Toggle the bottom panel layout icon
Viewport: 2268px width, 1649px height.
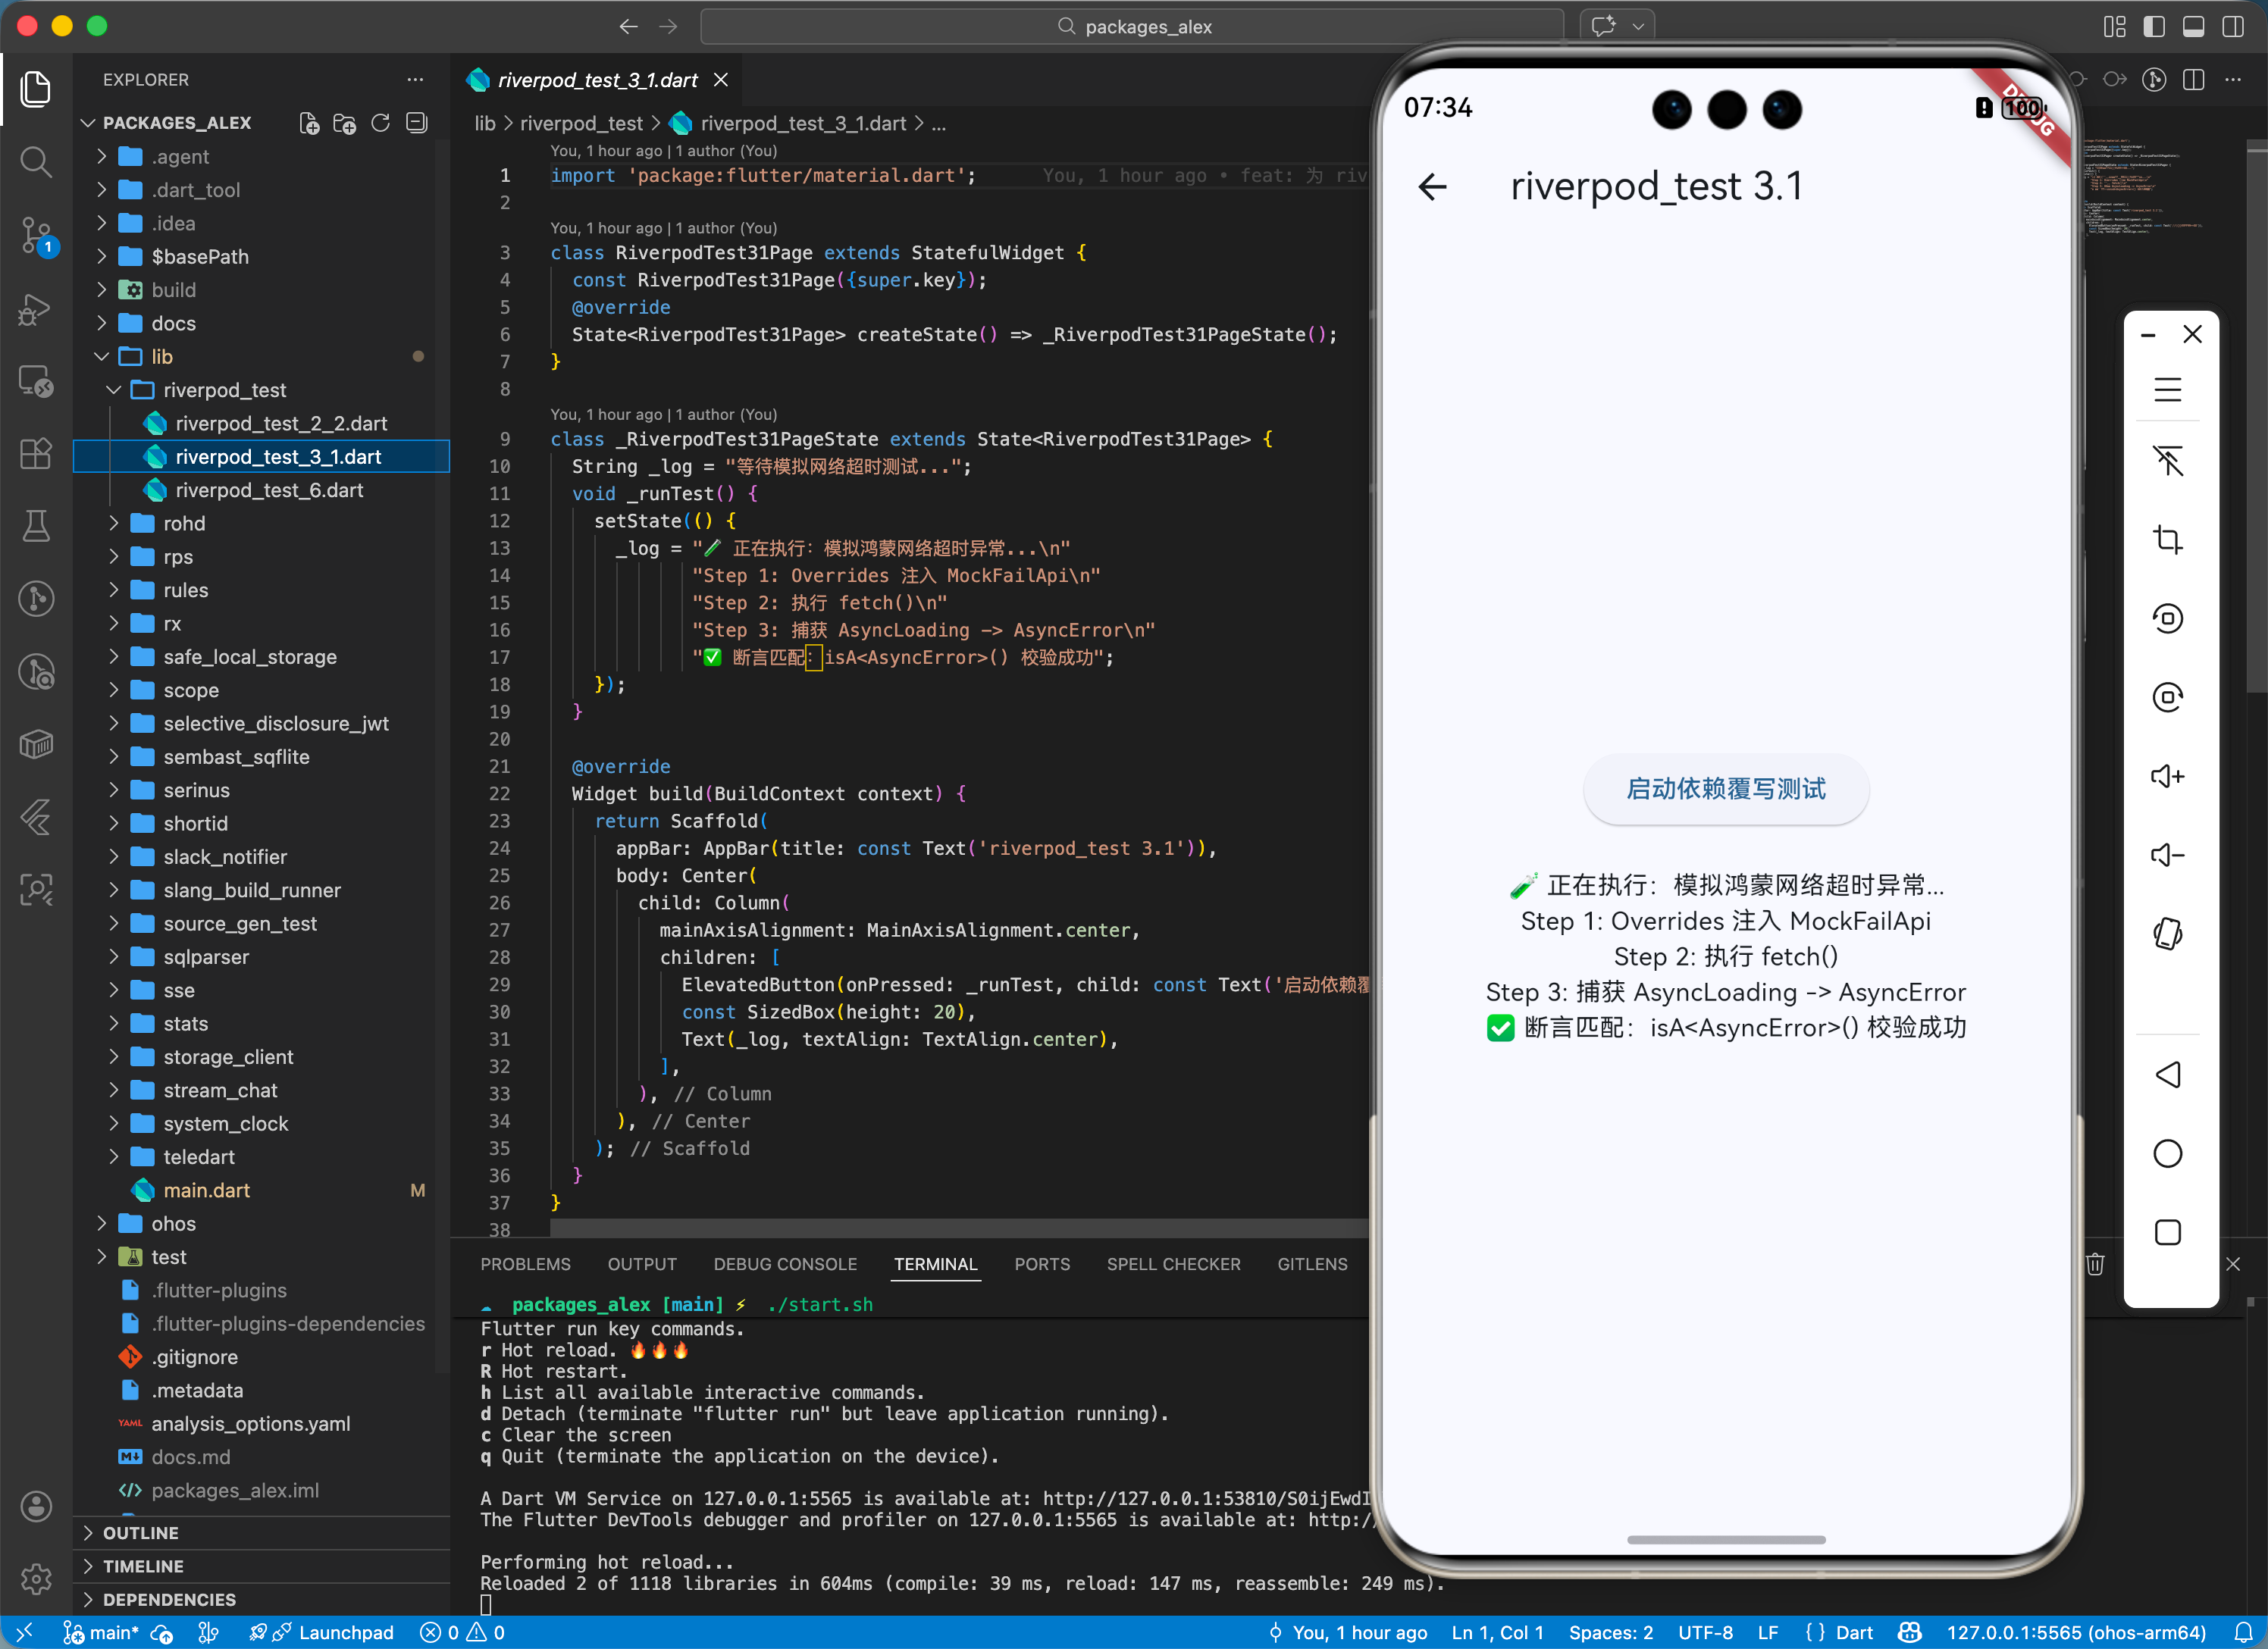point(2193,27)
